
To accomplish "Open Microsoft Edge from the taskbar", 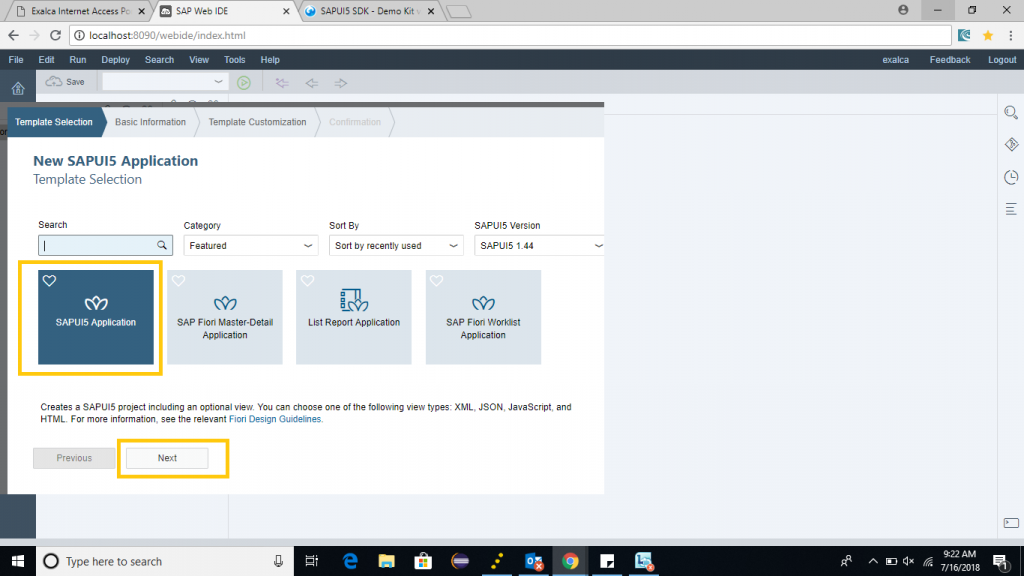I will 350,561.
